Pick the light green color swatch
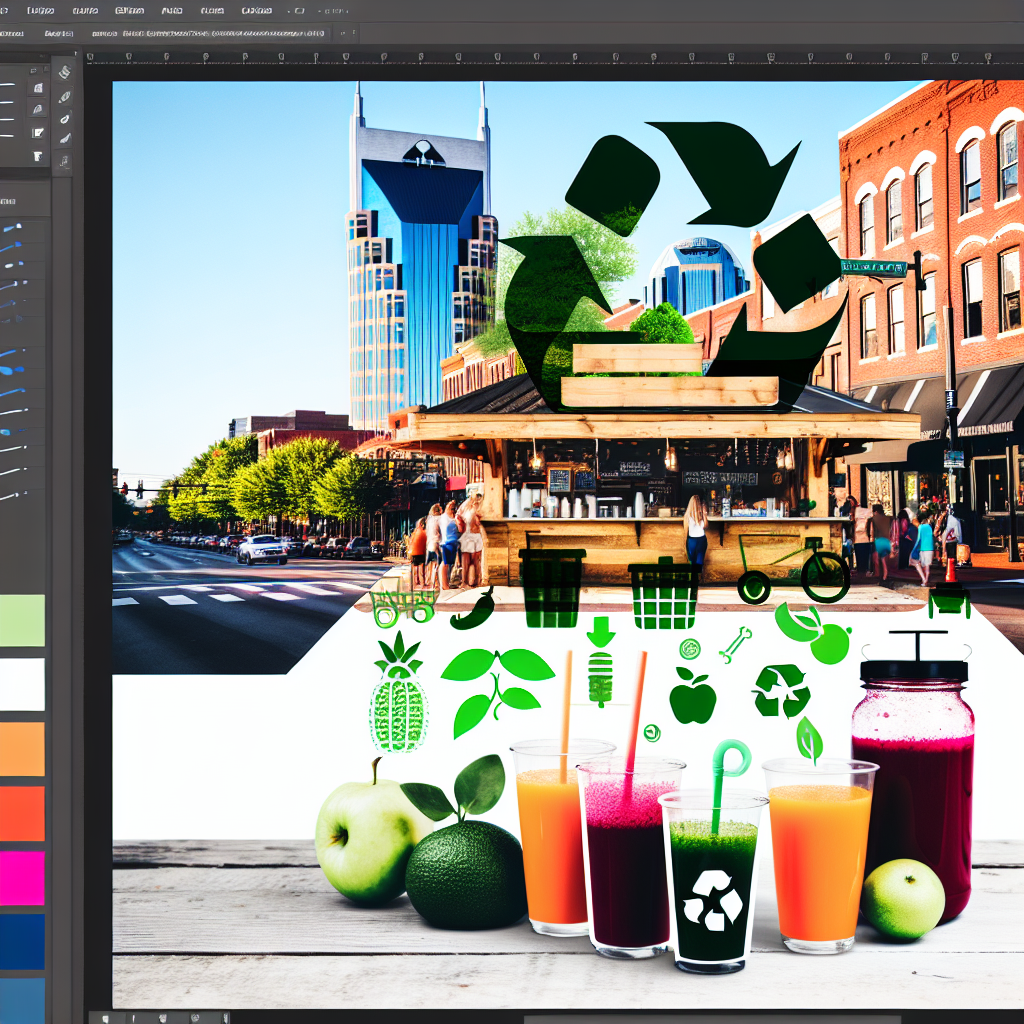The width and height of the screenshot is (1024, 1024). 22,620
